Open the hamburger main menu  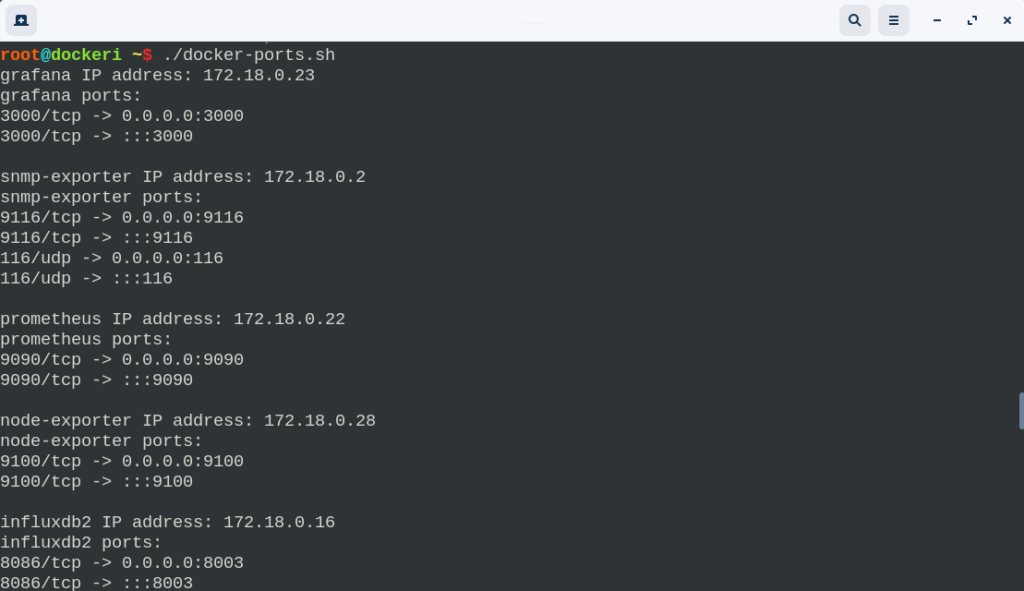(893, 20)
